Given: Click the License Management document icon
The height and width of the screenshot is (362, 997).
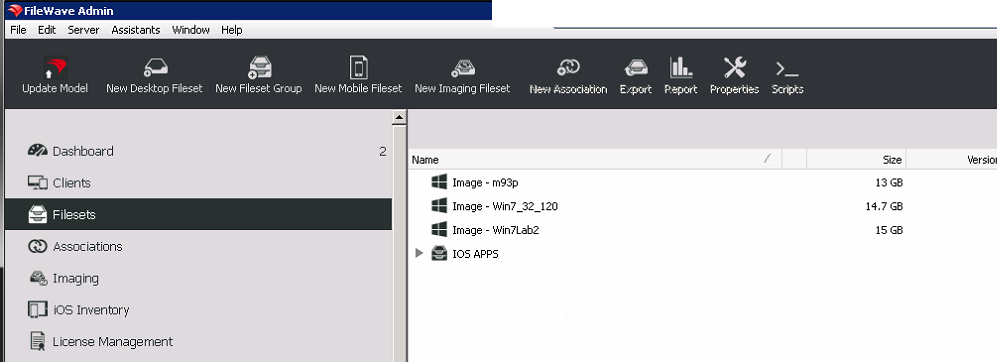Looking at the screenshot, I should click(x=38, y=342).
